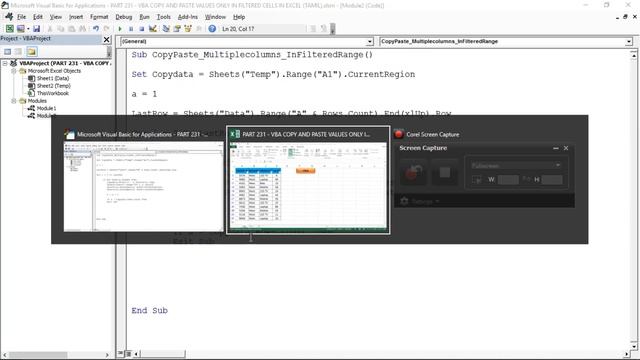640x360 pixels.
Task: Click the W width field in Screen Capture
Action: click(508, 180)
